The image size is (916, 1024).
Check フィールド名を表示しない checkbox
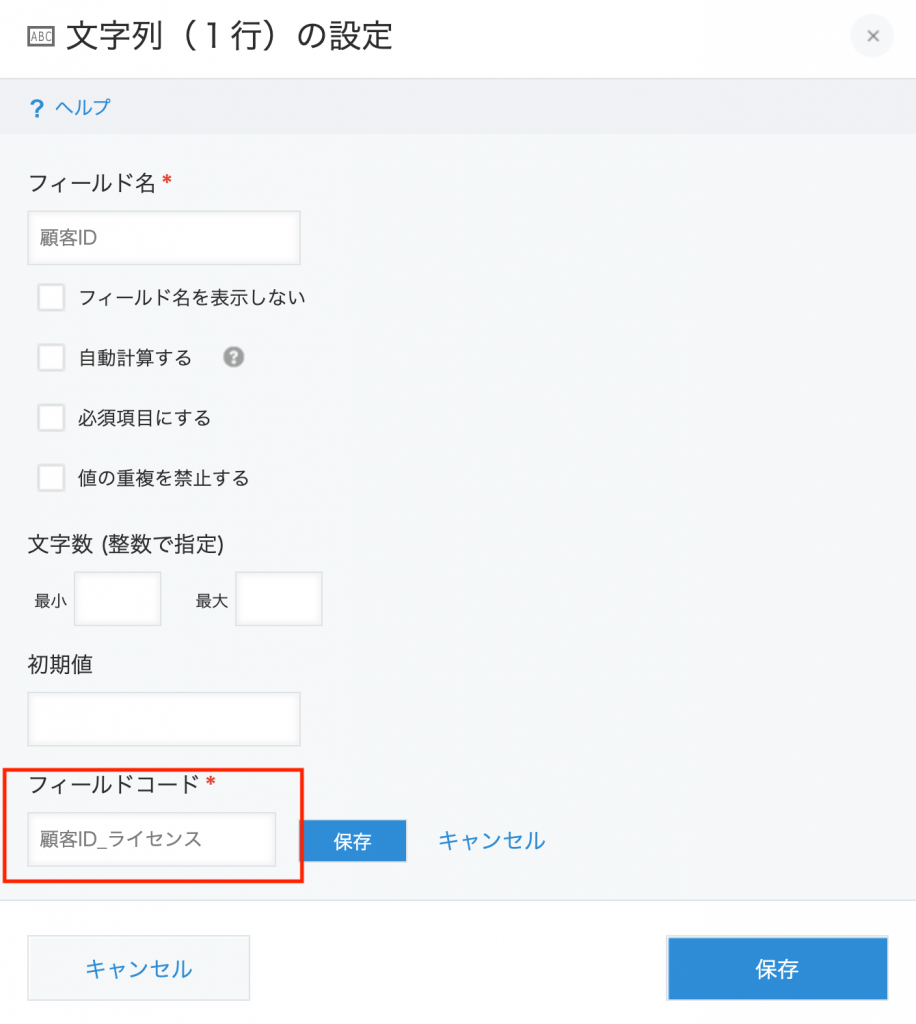tap(51, 297)
